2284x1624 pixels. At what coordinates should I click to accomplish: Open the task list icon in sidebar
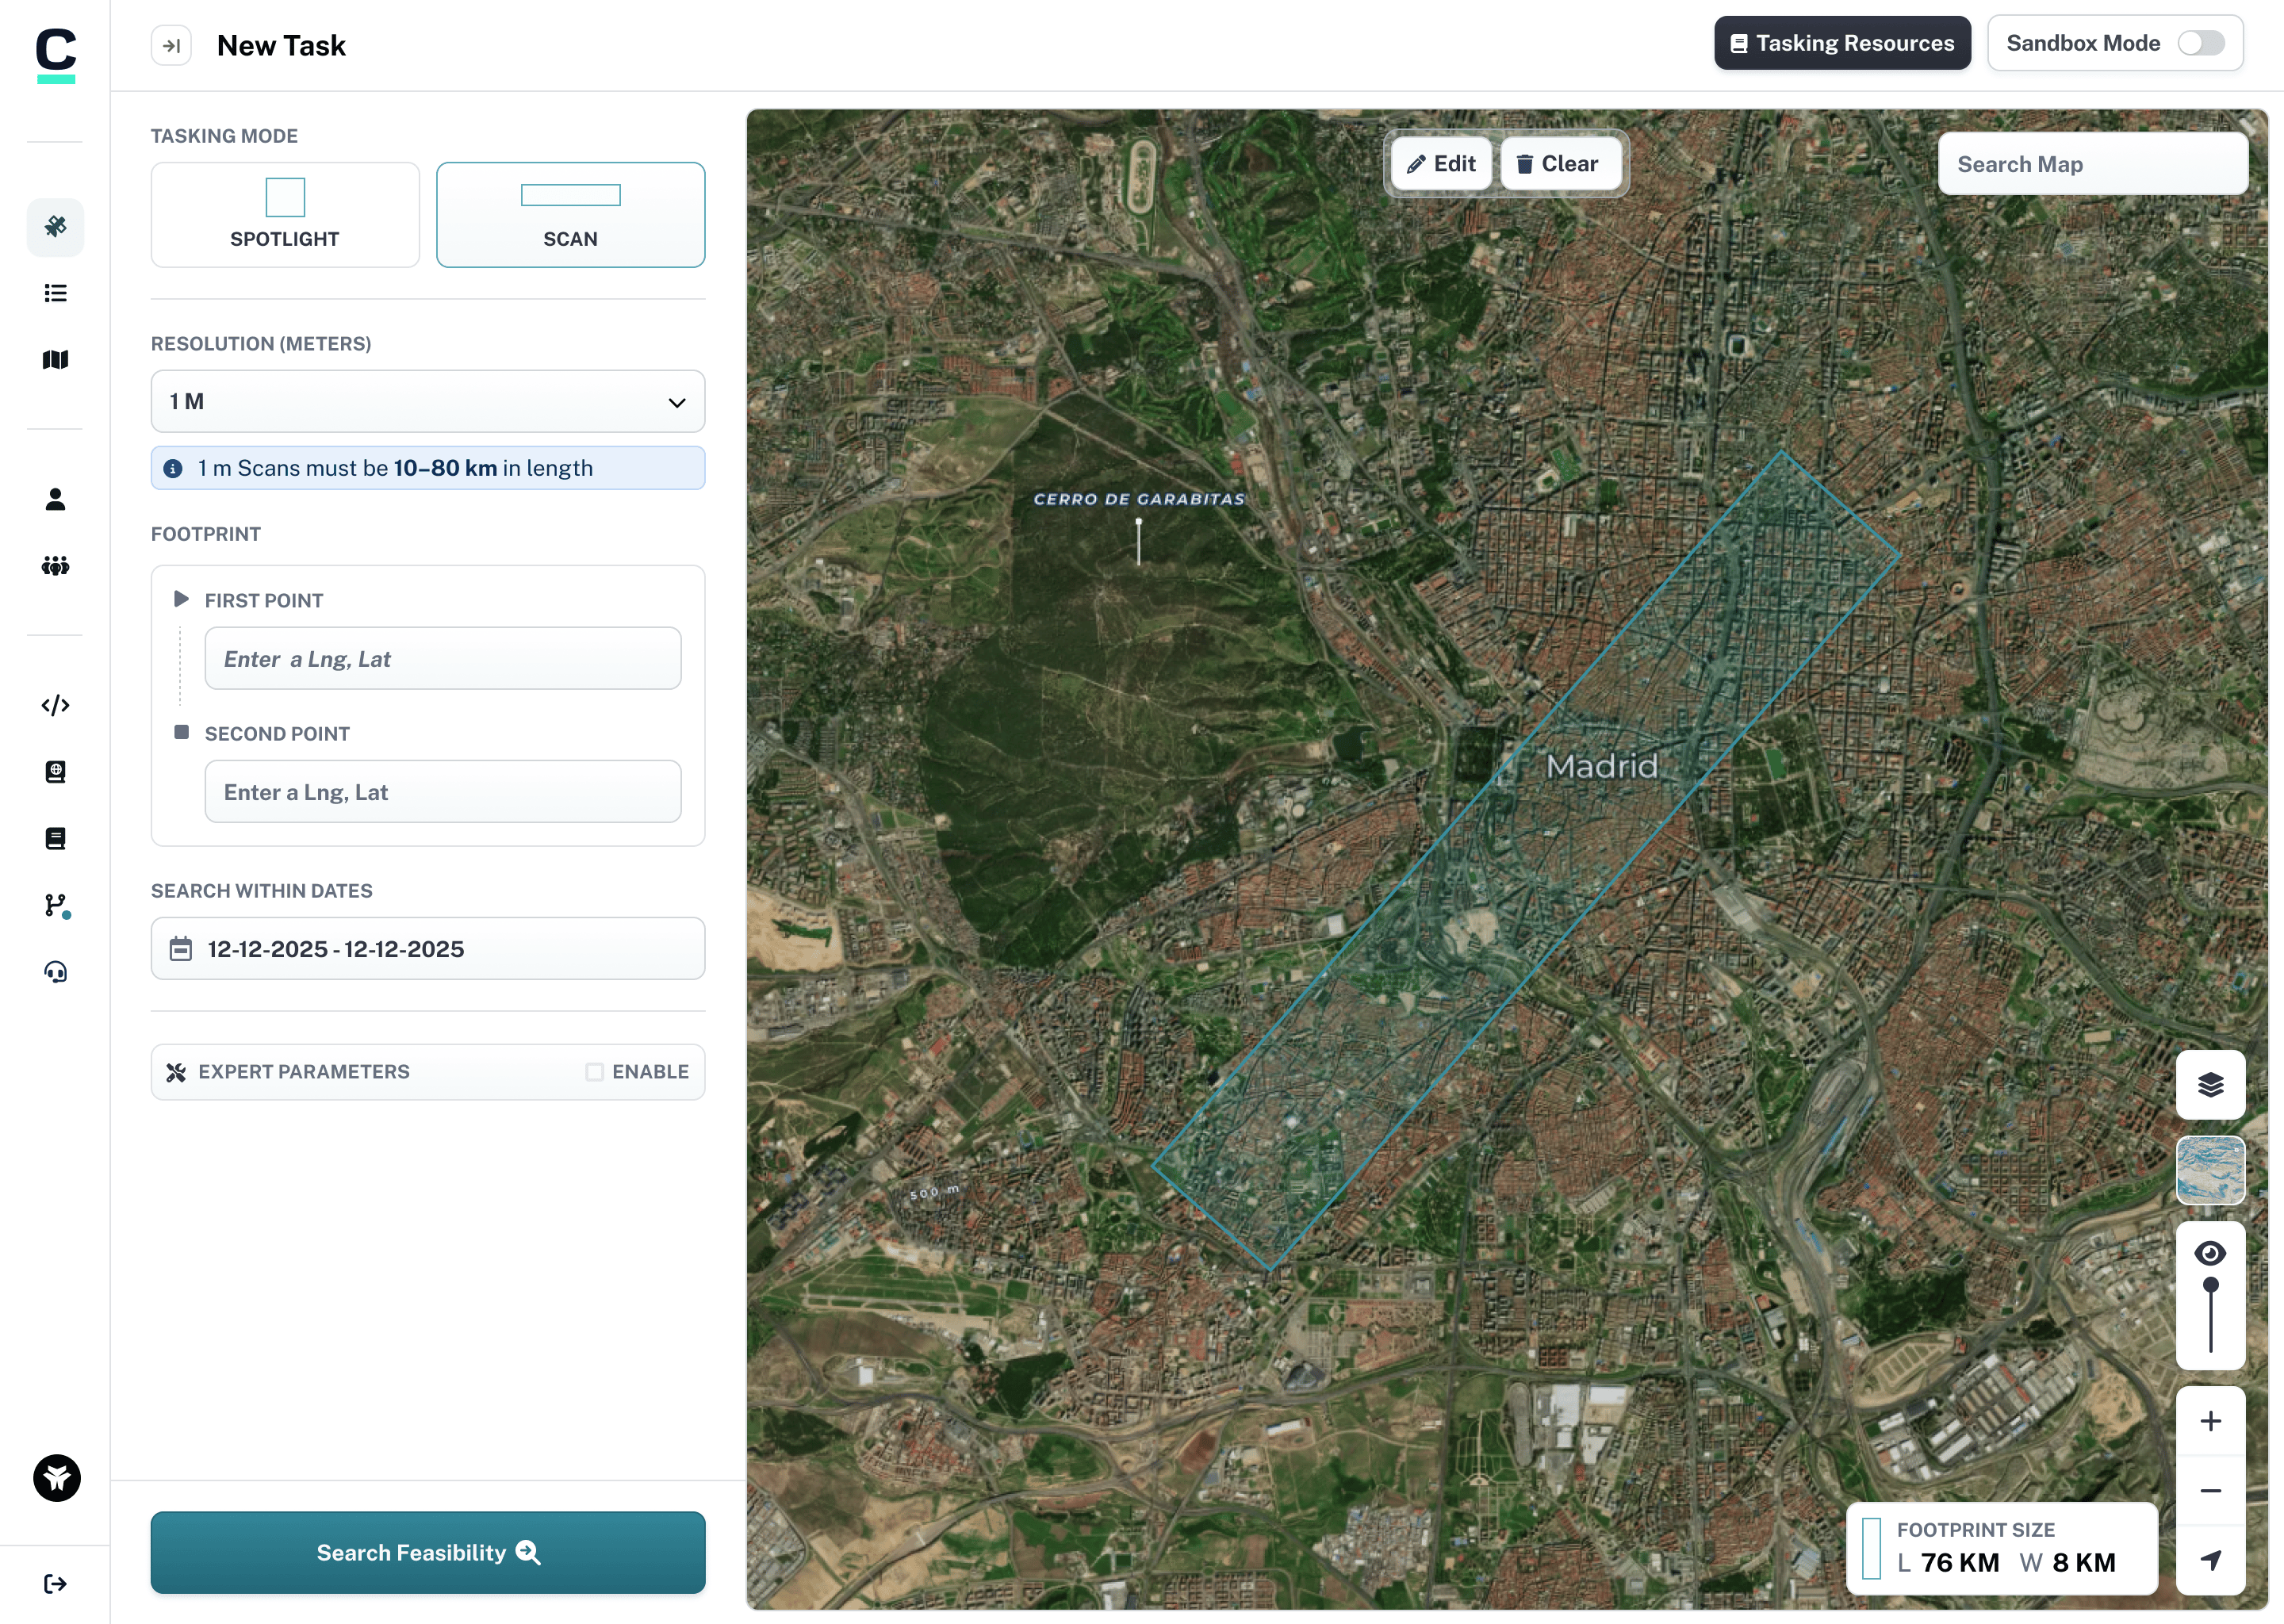pyautogui.click(x=55, y=293)
